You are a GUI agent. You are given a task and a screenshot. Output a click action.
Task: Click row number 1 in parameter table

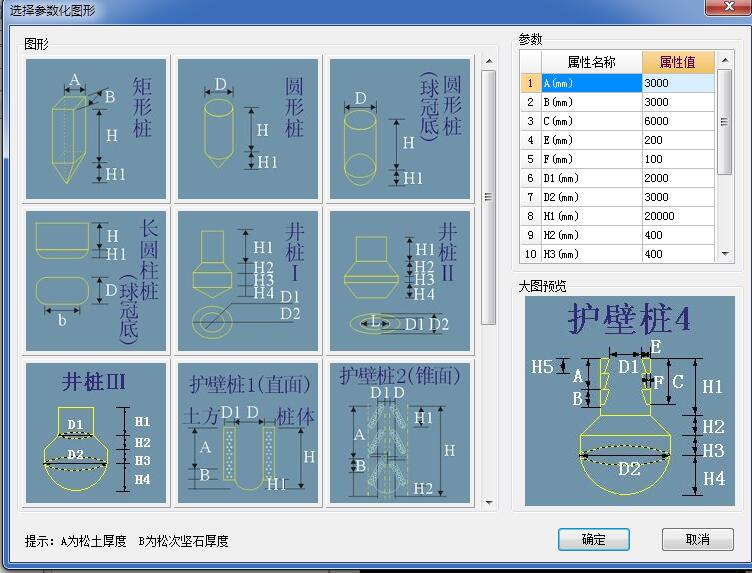(531, 83)
